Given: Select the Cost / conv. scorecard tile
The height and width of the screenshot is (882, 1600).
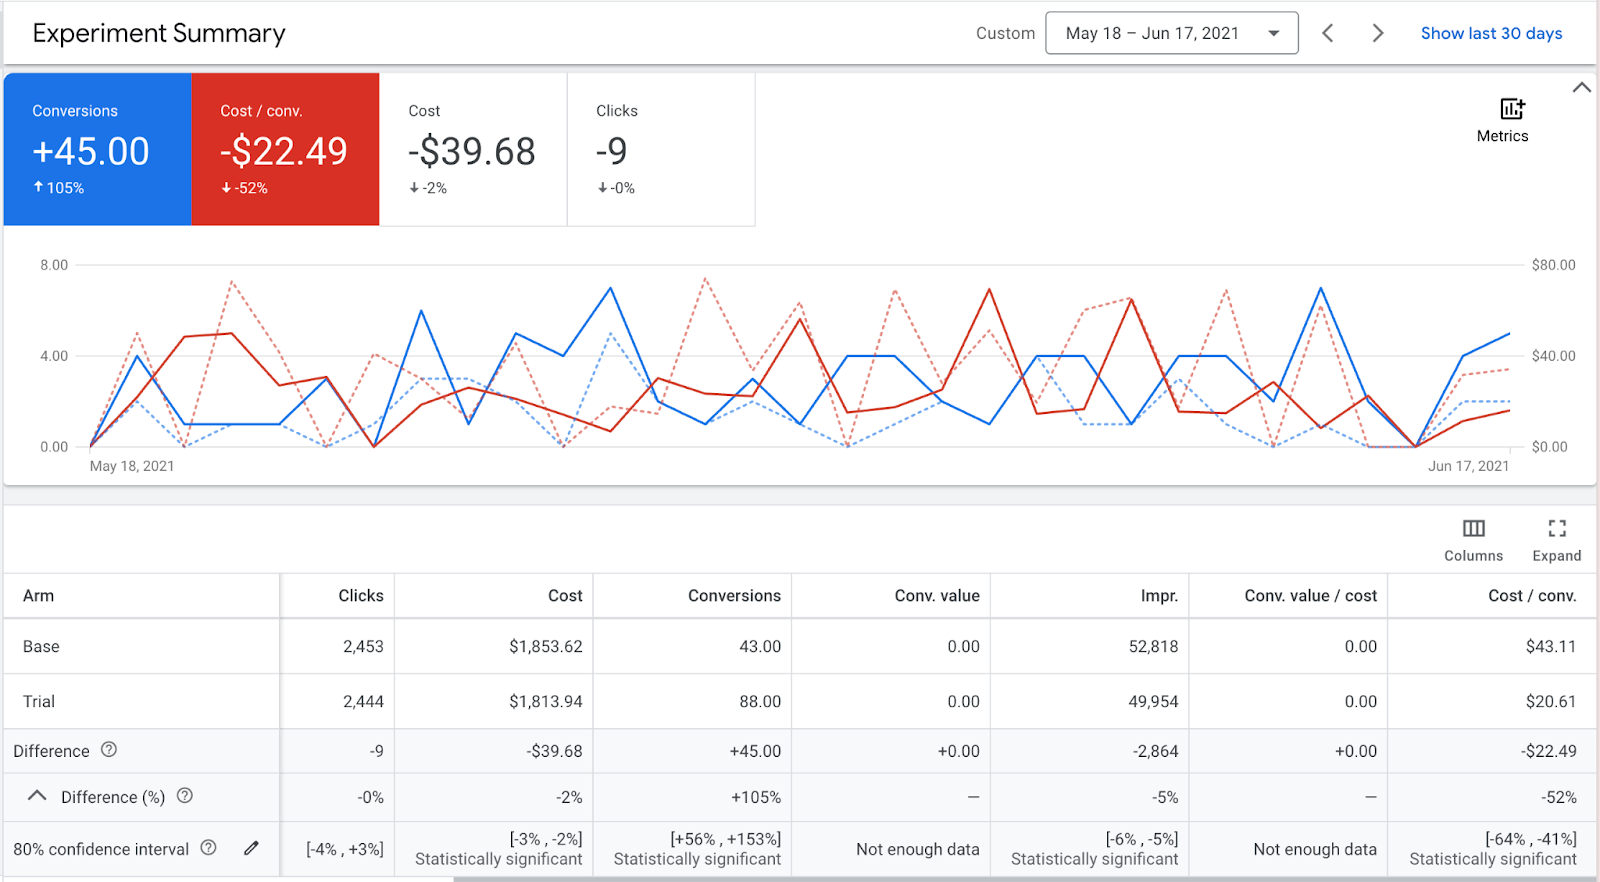Looking at the screenshot, I should [286, 149].
